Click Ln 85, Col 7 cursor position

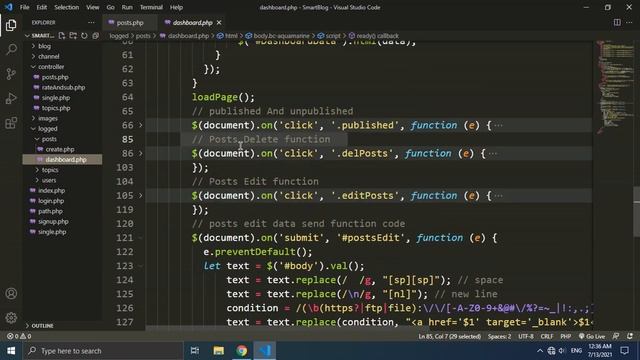(449, 336)
